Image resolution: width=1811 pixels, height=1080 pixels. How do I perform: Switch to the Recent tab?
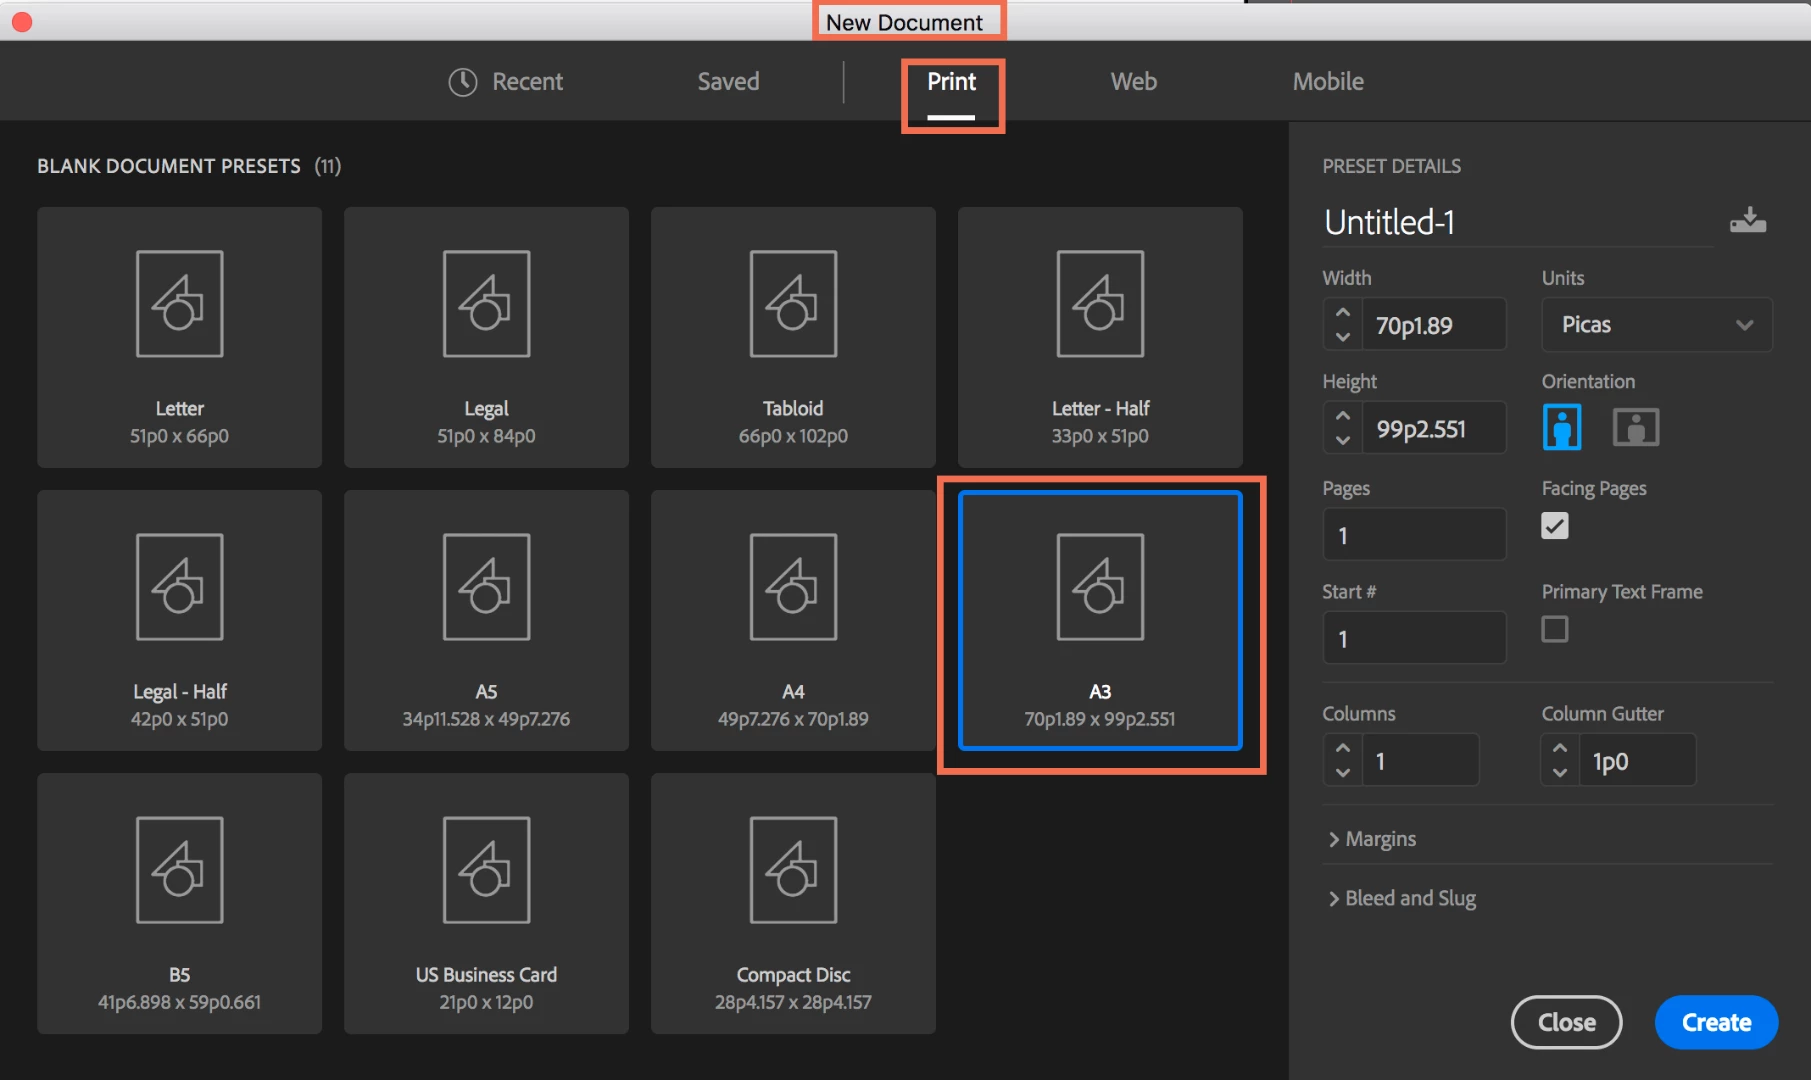pyautogui.click(x=506, y=82)
